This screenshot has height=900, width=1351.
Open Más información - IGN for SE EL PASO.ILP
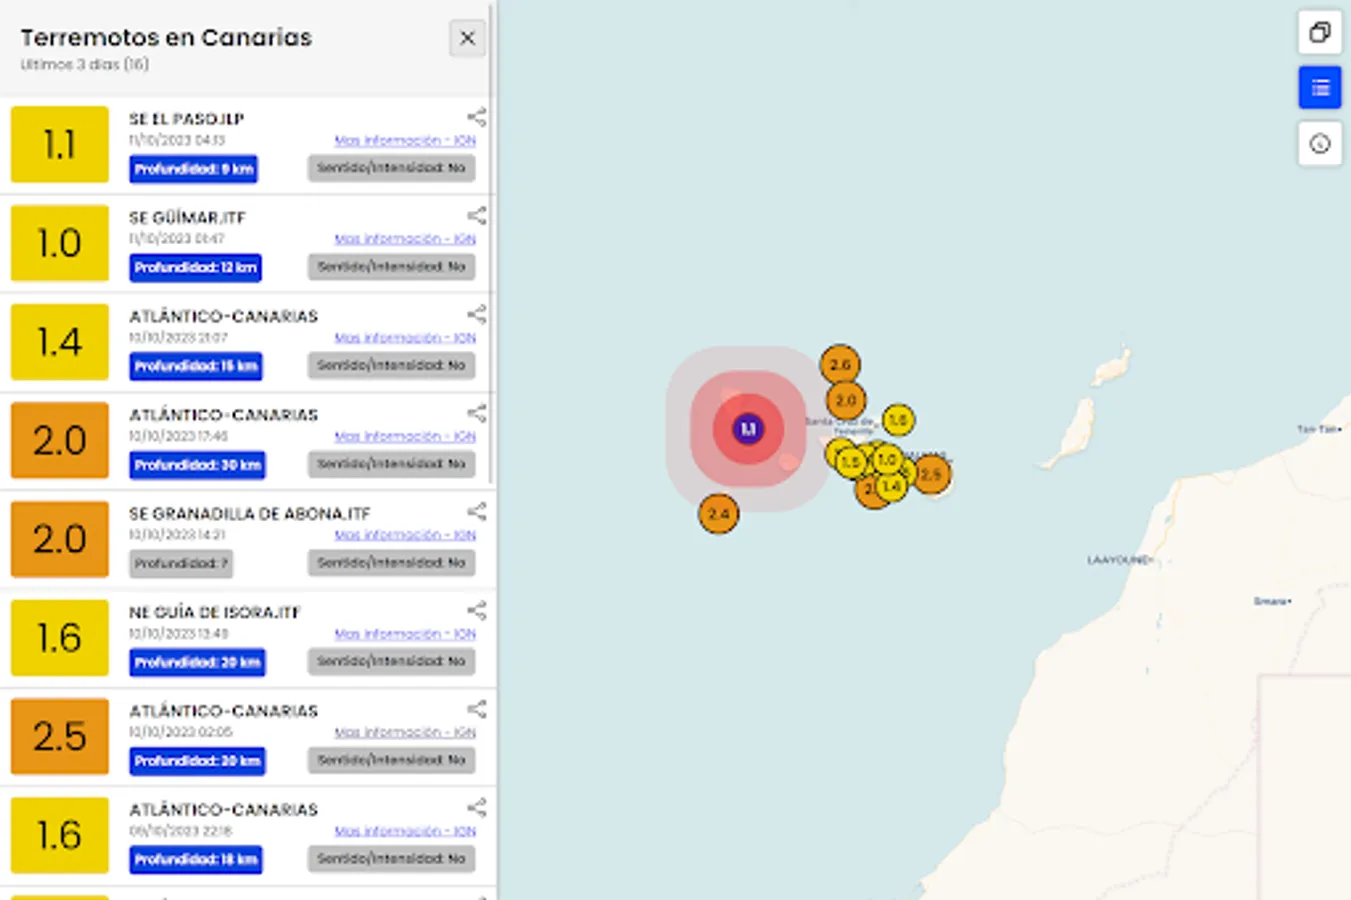click(x=404, y=140)
